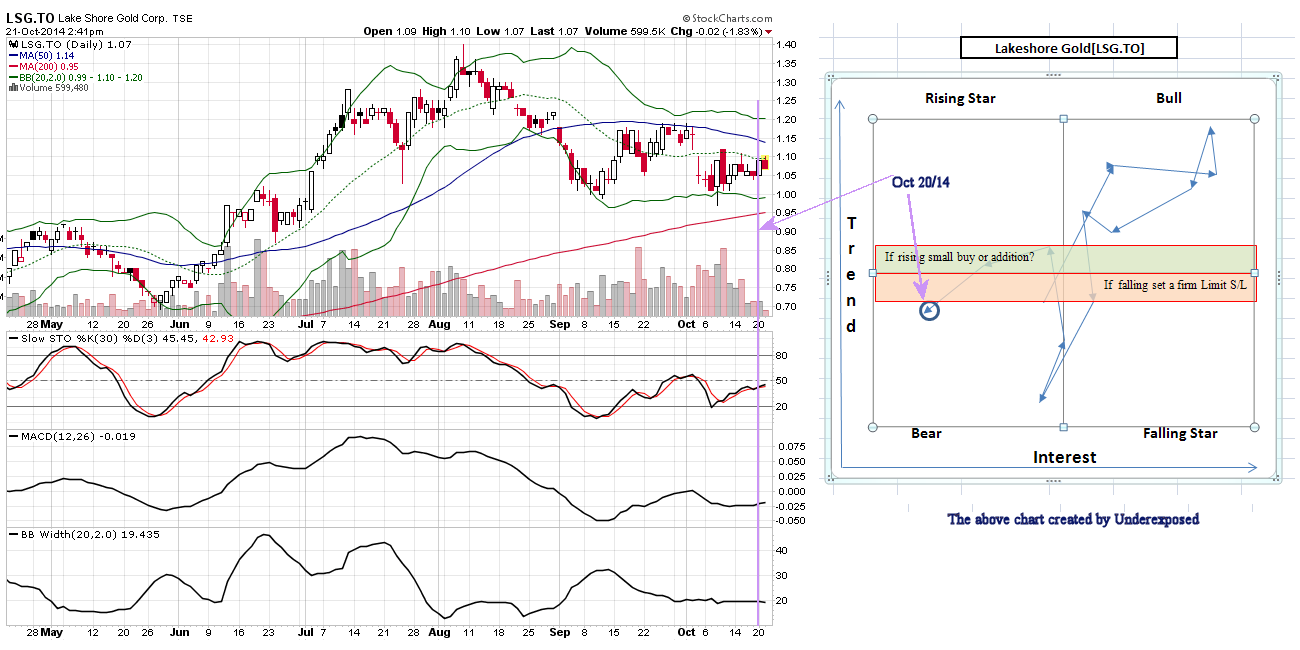1300x650 pixels.
Task: Click the Lakeshore Gold[LSG.TO] title box
Action: [x=1068, y=48]
